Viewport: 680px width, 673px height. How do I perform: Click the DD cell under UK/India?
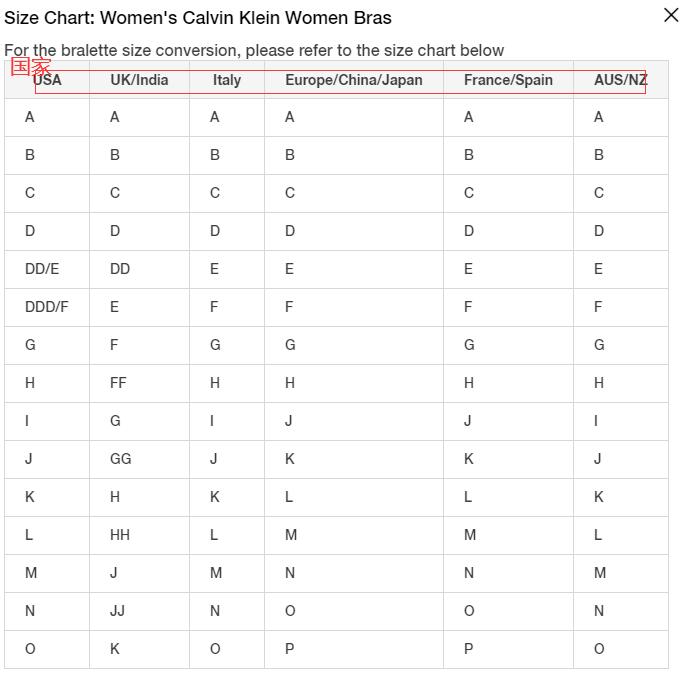[120, 269]
